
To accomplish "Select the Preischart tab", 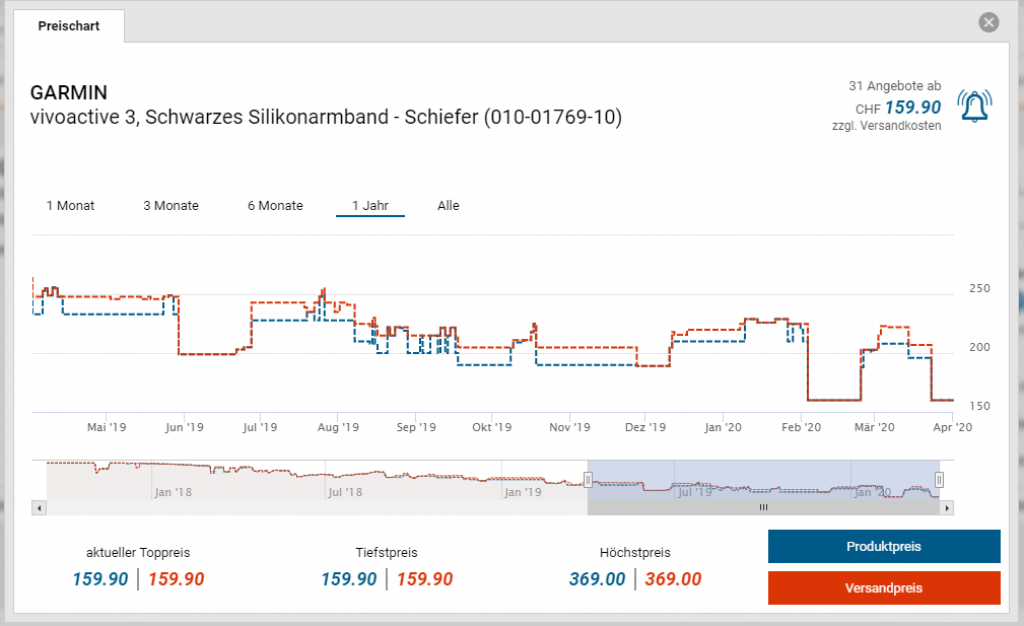I will (69, 27).
